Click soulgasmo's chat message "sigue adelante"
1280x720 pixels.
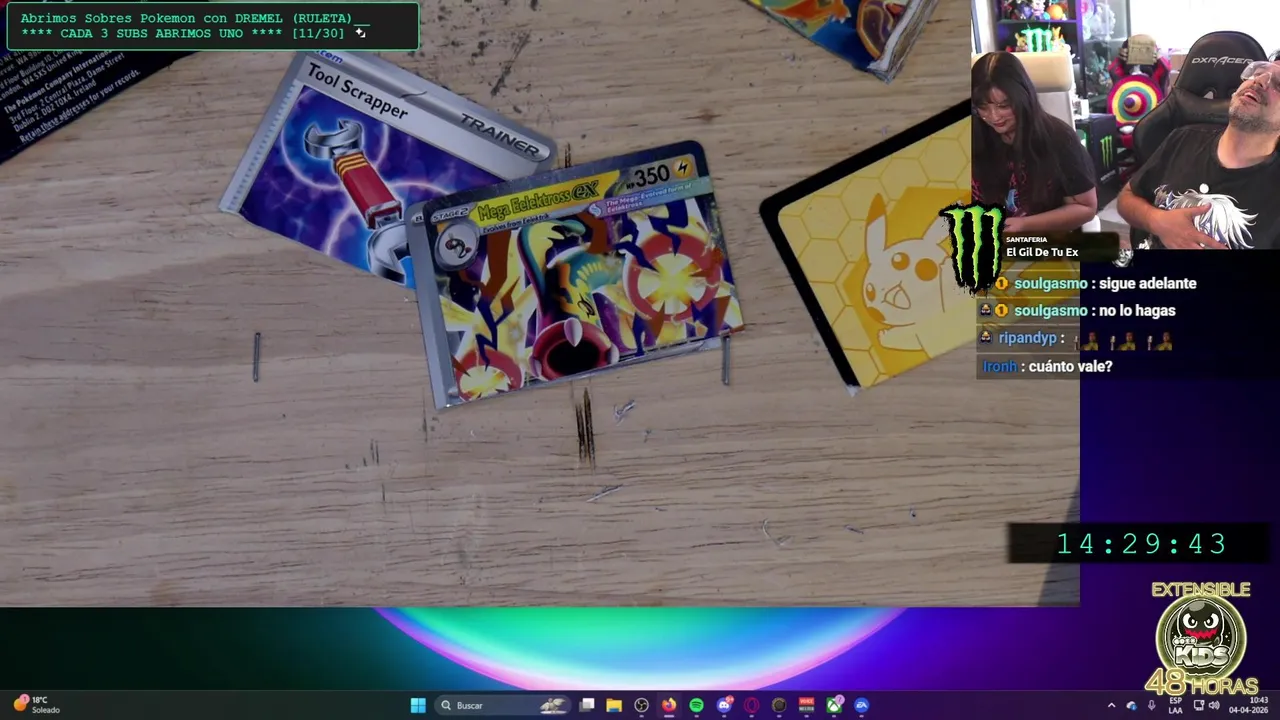[x=1147, y=283]
